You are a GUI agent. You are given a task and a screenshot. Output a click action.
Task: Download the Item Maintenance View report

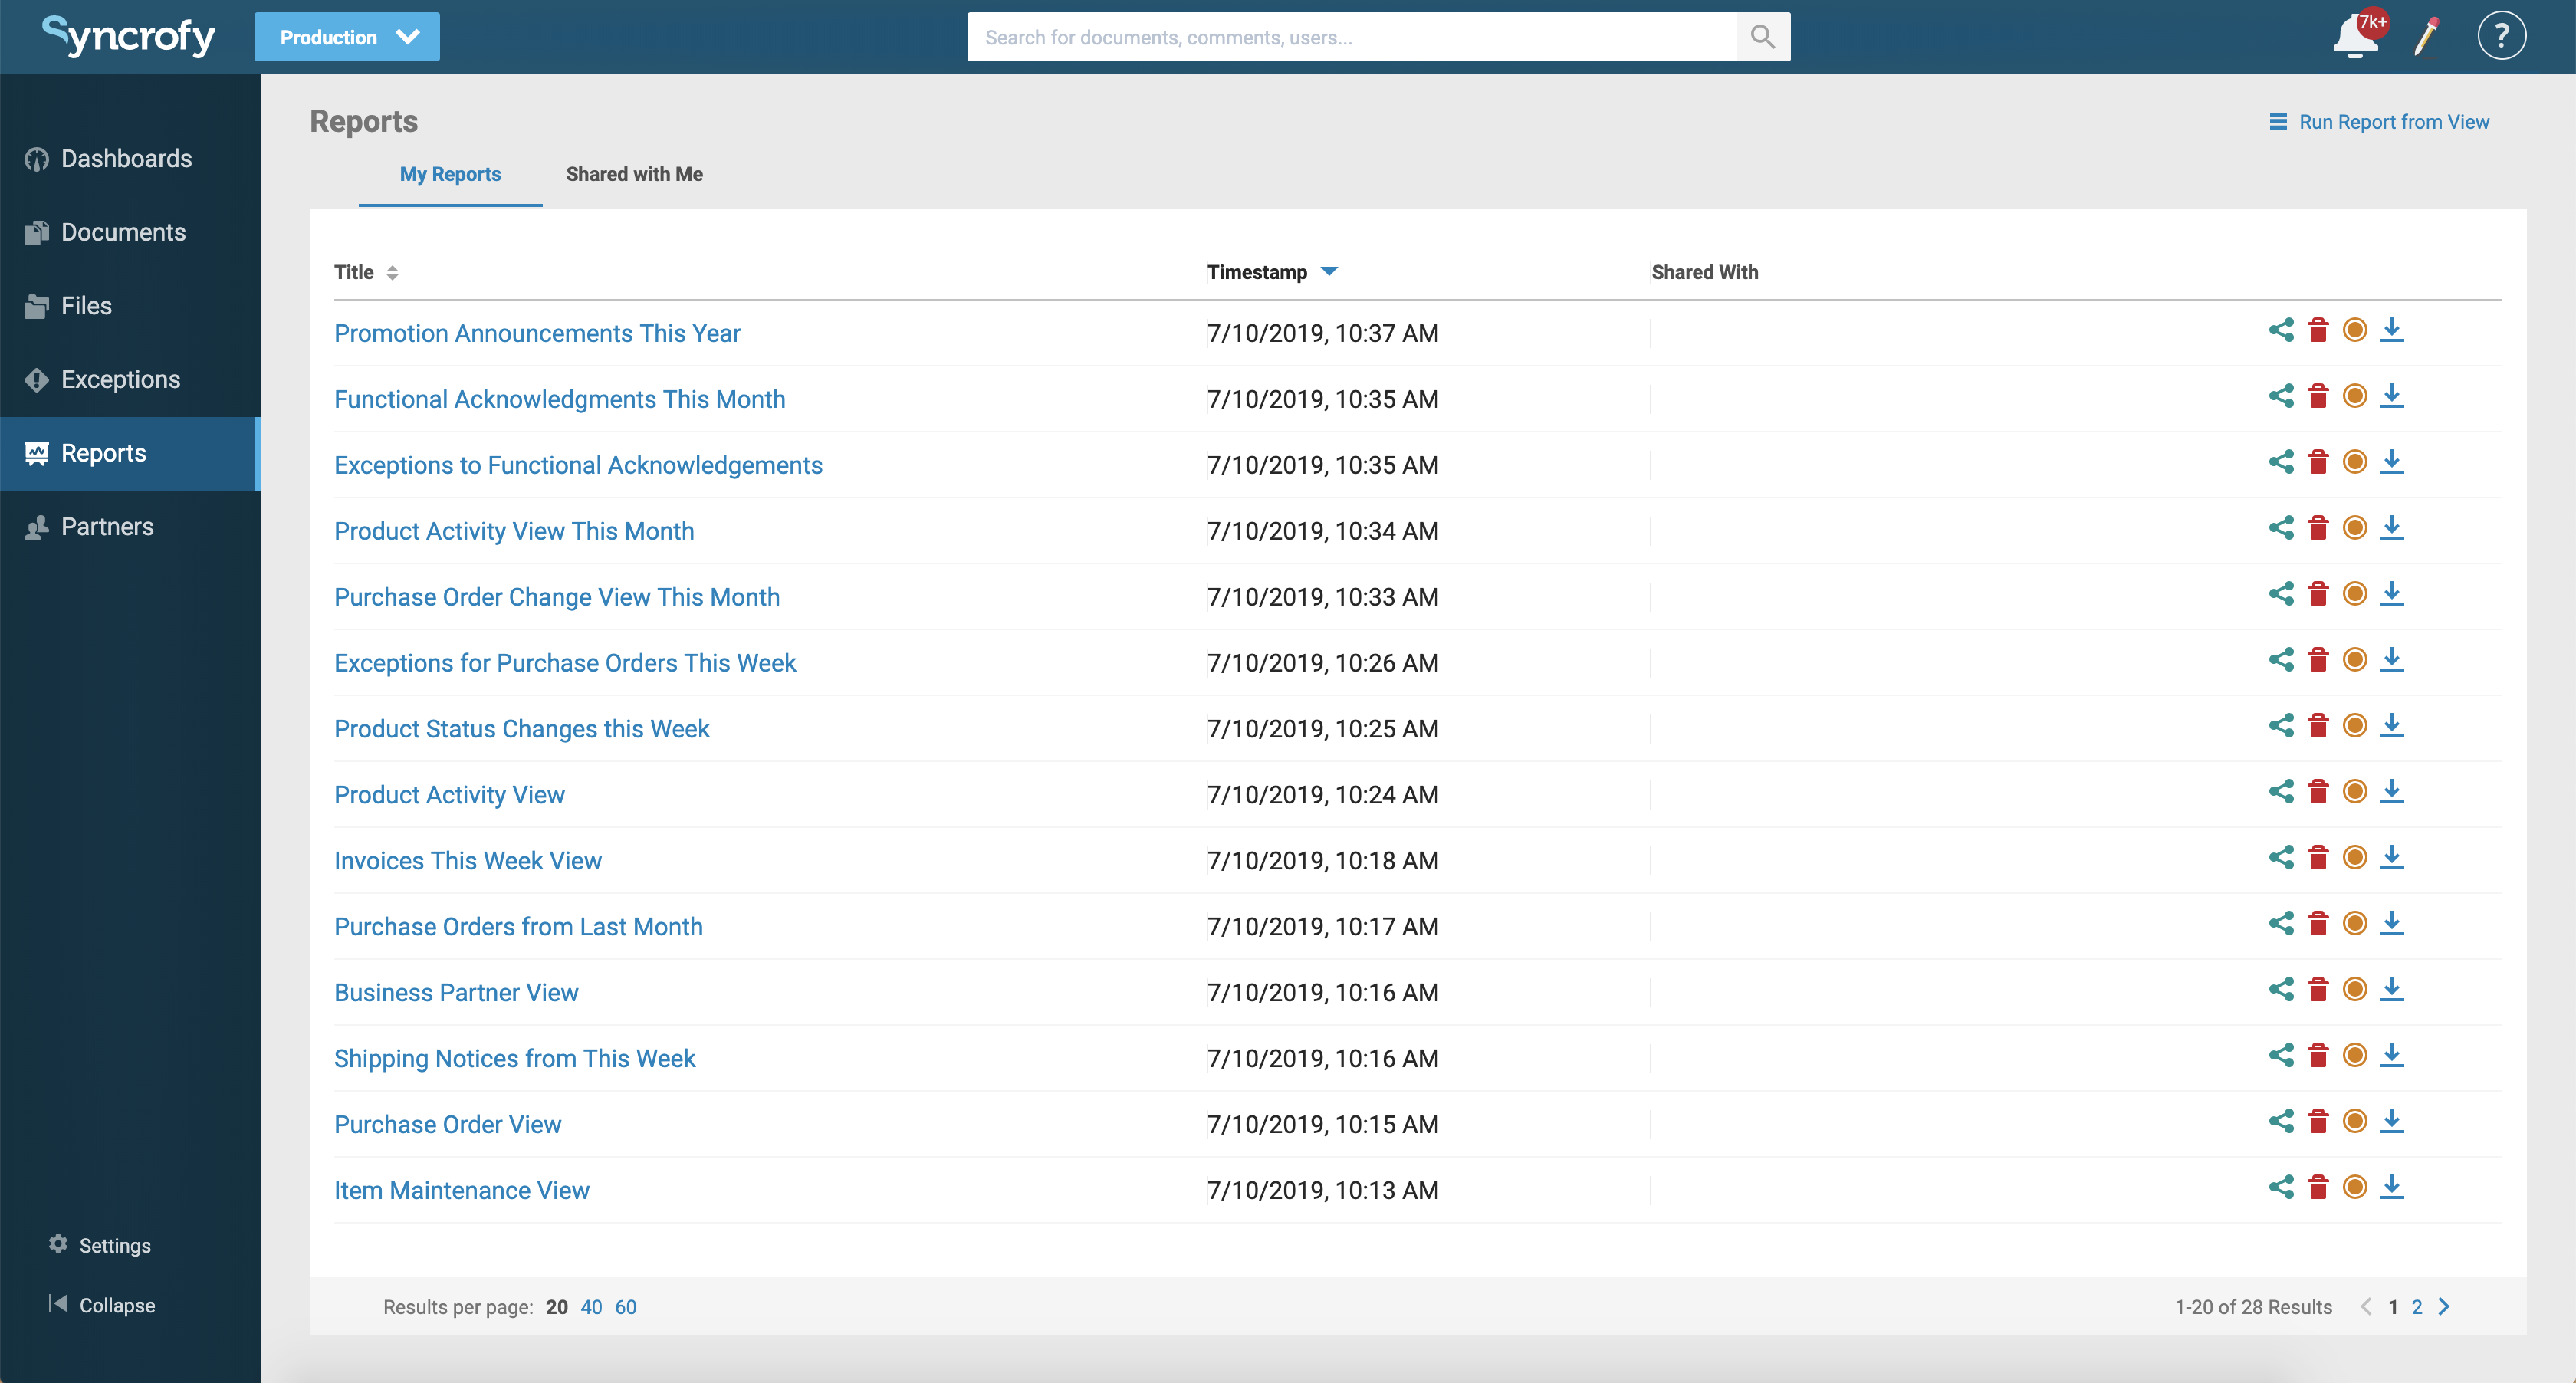[x=2392, y=1187]
